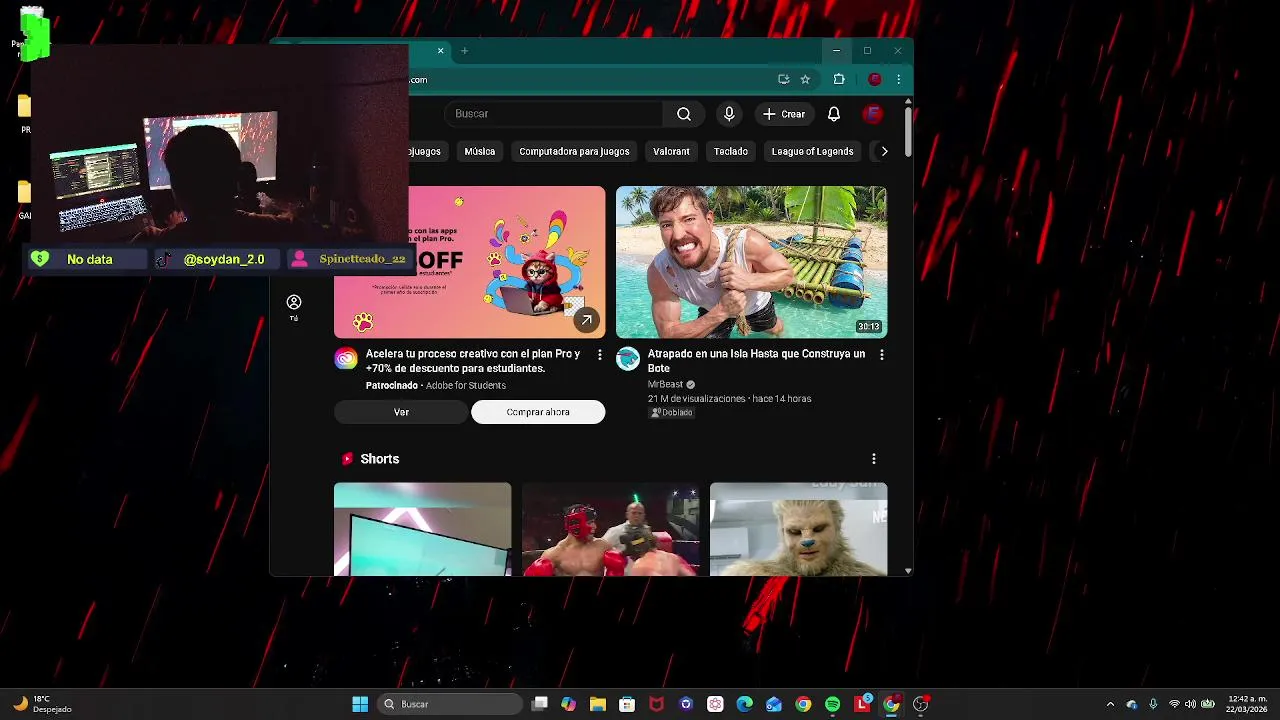This screenshot has height=720, width=1280.
Task: Open Chrome extensions puzzle icon
Action: click(839, 79)
